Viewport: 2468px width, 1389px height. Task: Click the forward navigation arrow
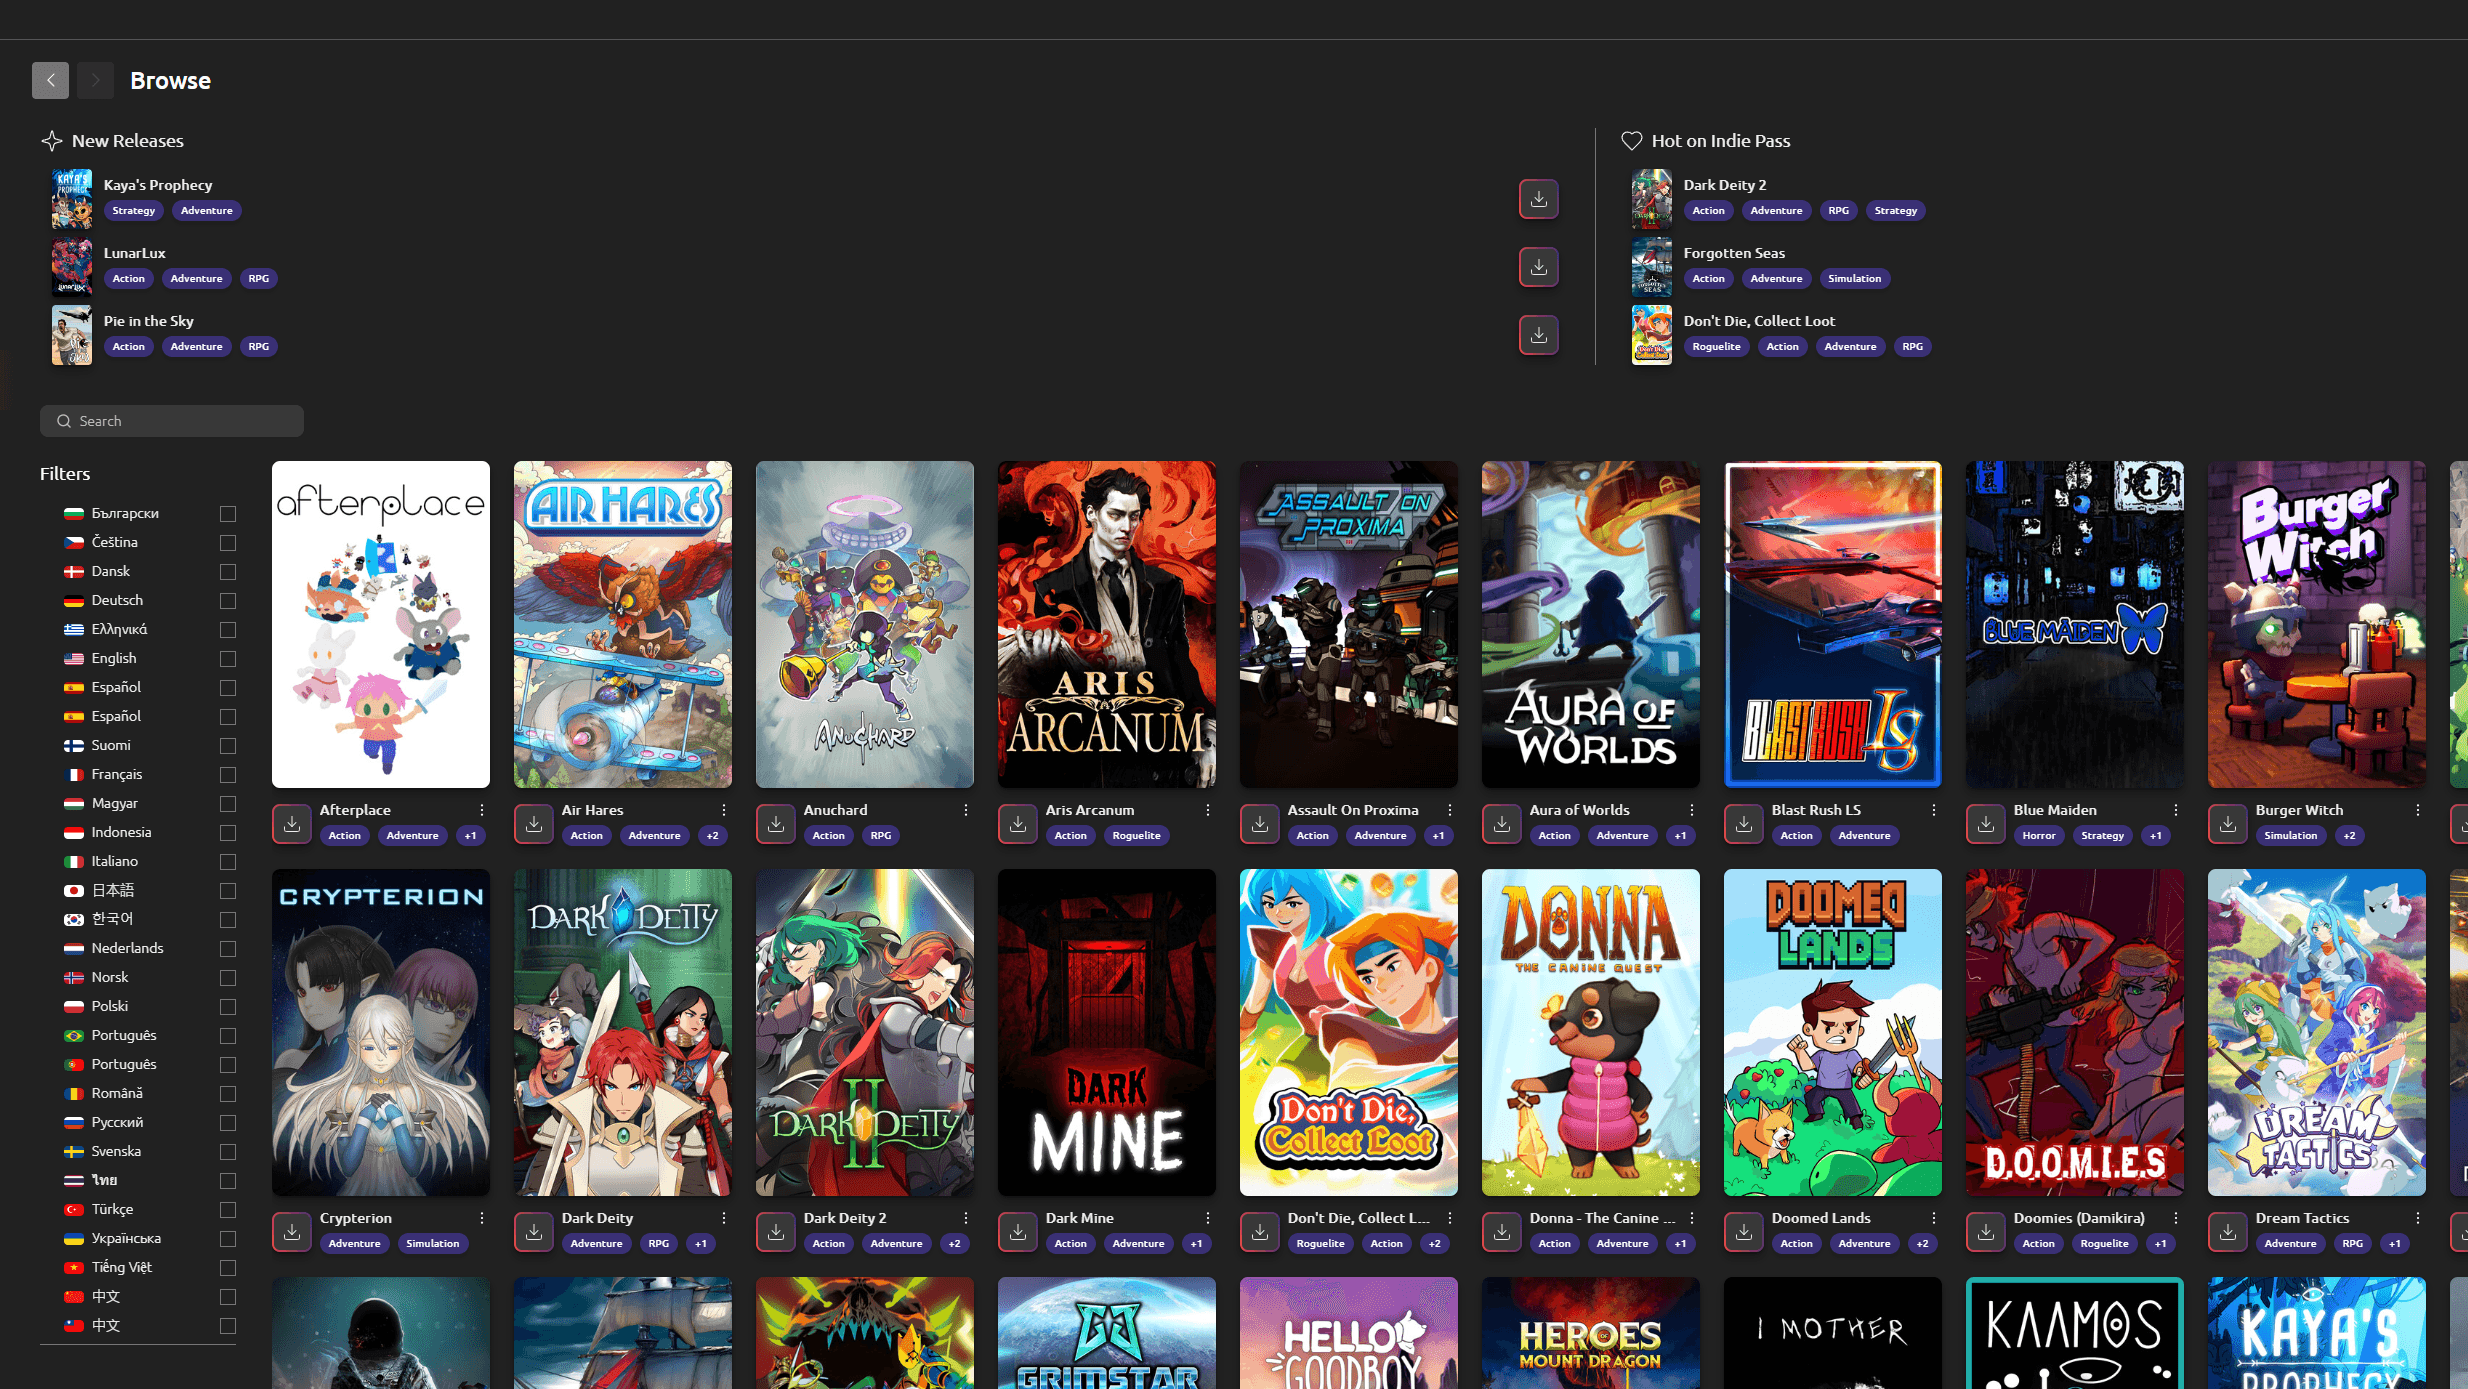click(x=95, y=80)
